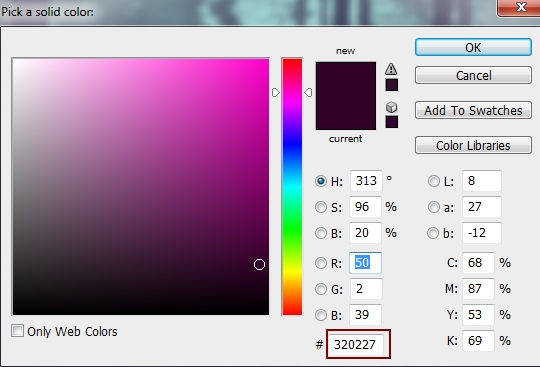
Task: Click the new color preview swatch
Action: point(346,79)
